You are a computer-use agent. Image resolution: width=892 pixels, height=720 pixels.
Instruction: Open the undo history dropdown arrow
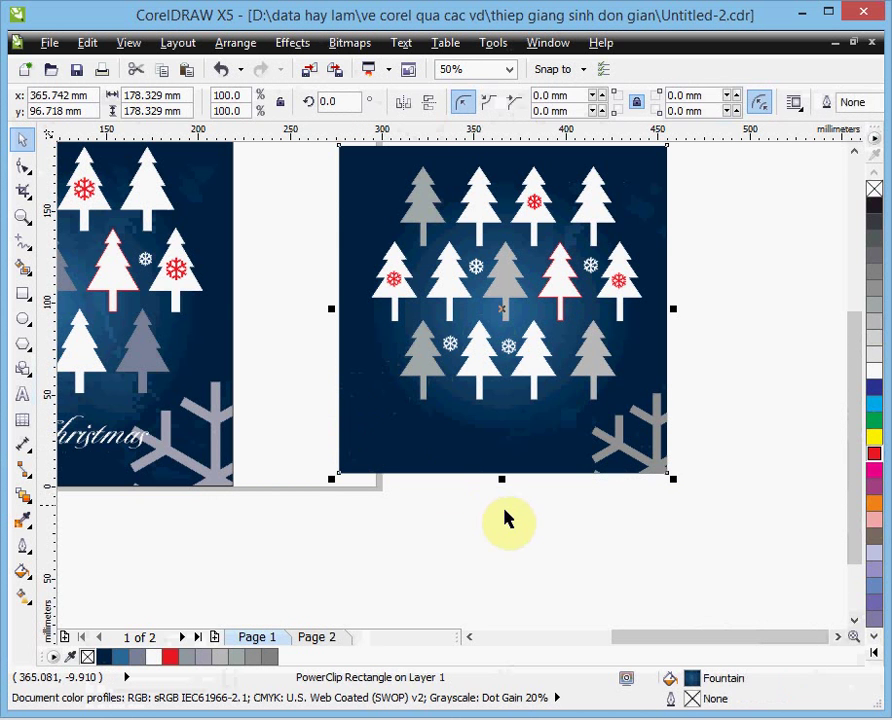pyautogui.click(x=240, y=69)
